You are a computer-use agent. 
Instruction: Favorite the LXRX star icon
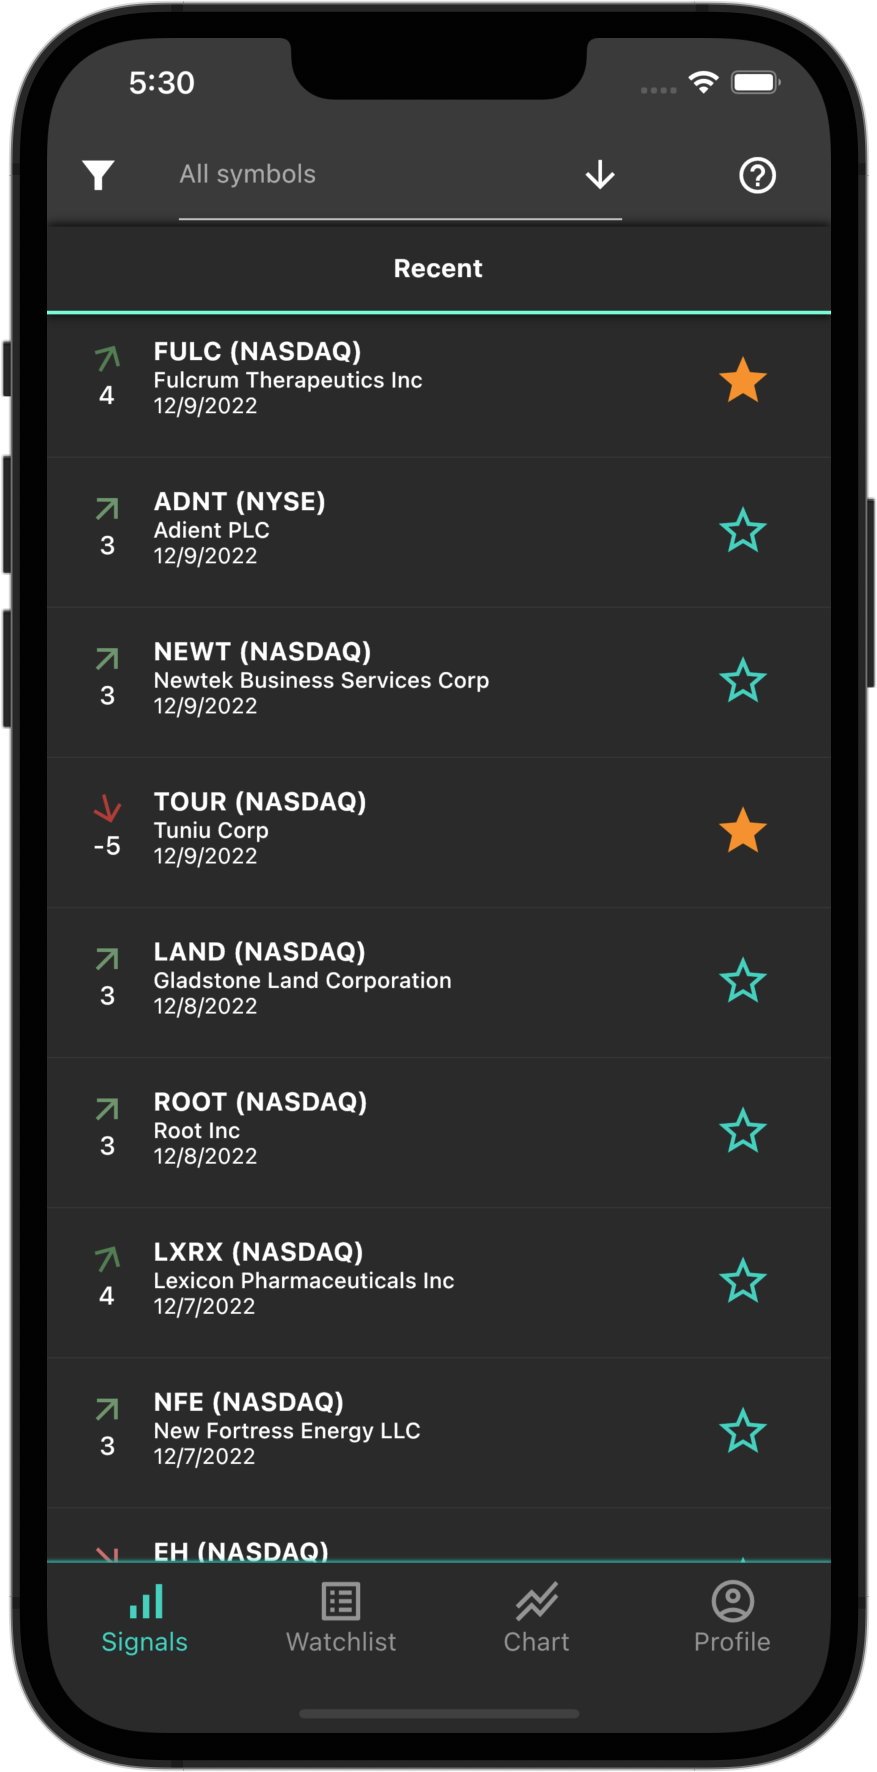[x=743, y=1281]
